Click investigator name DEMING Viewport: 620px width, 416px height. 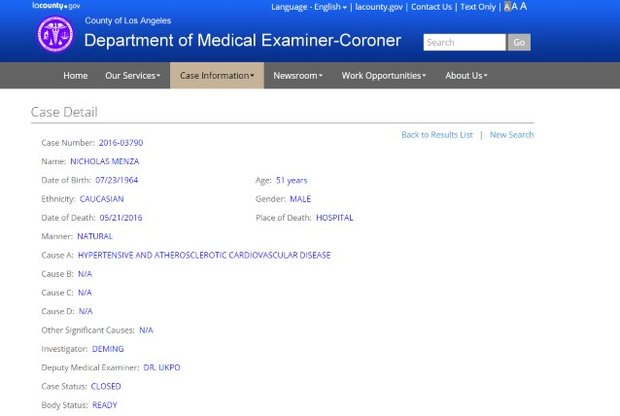108,349
